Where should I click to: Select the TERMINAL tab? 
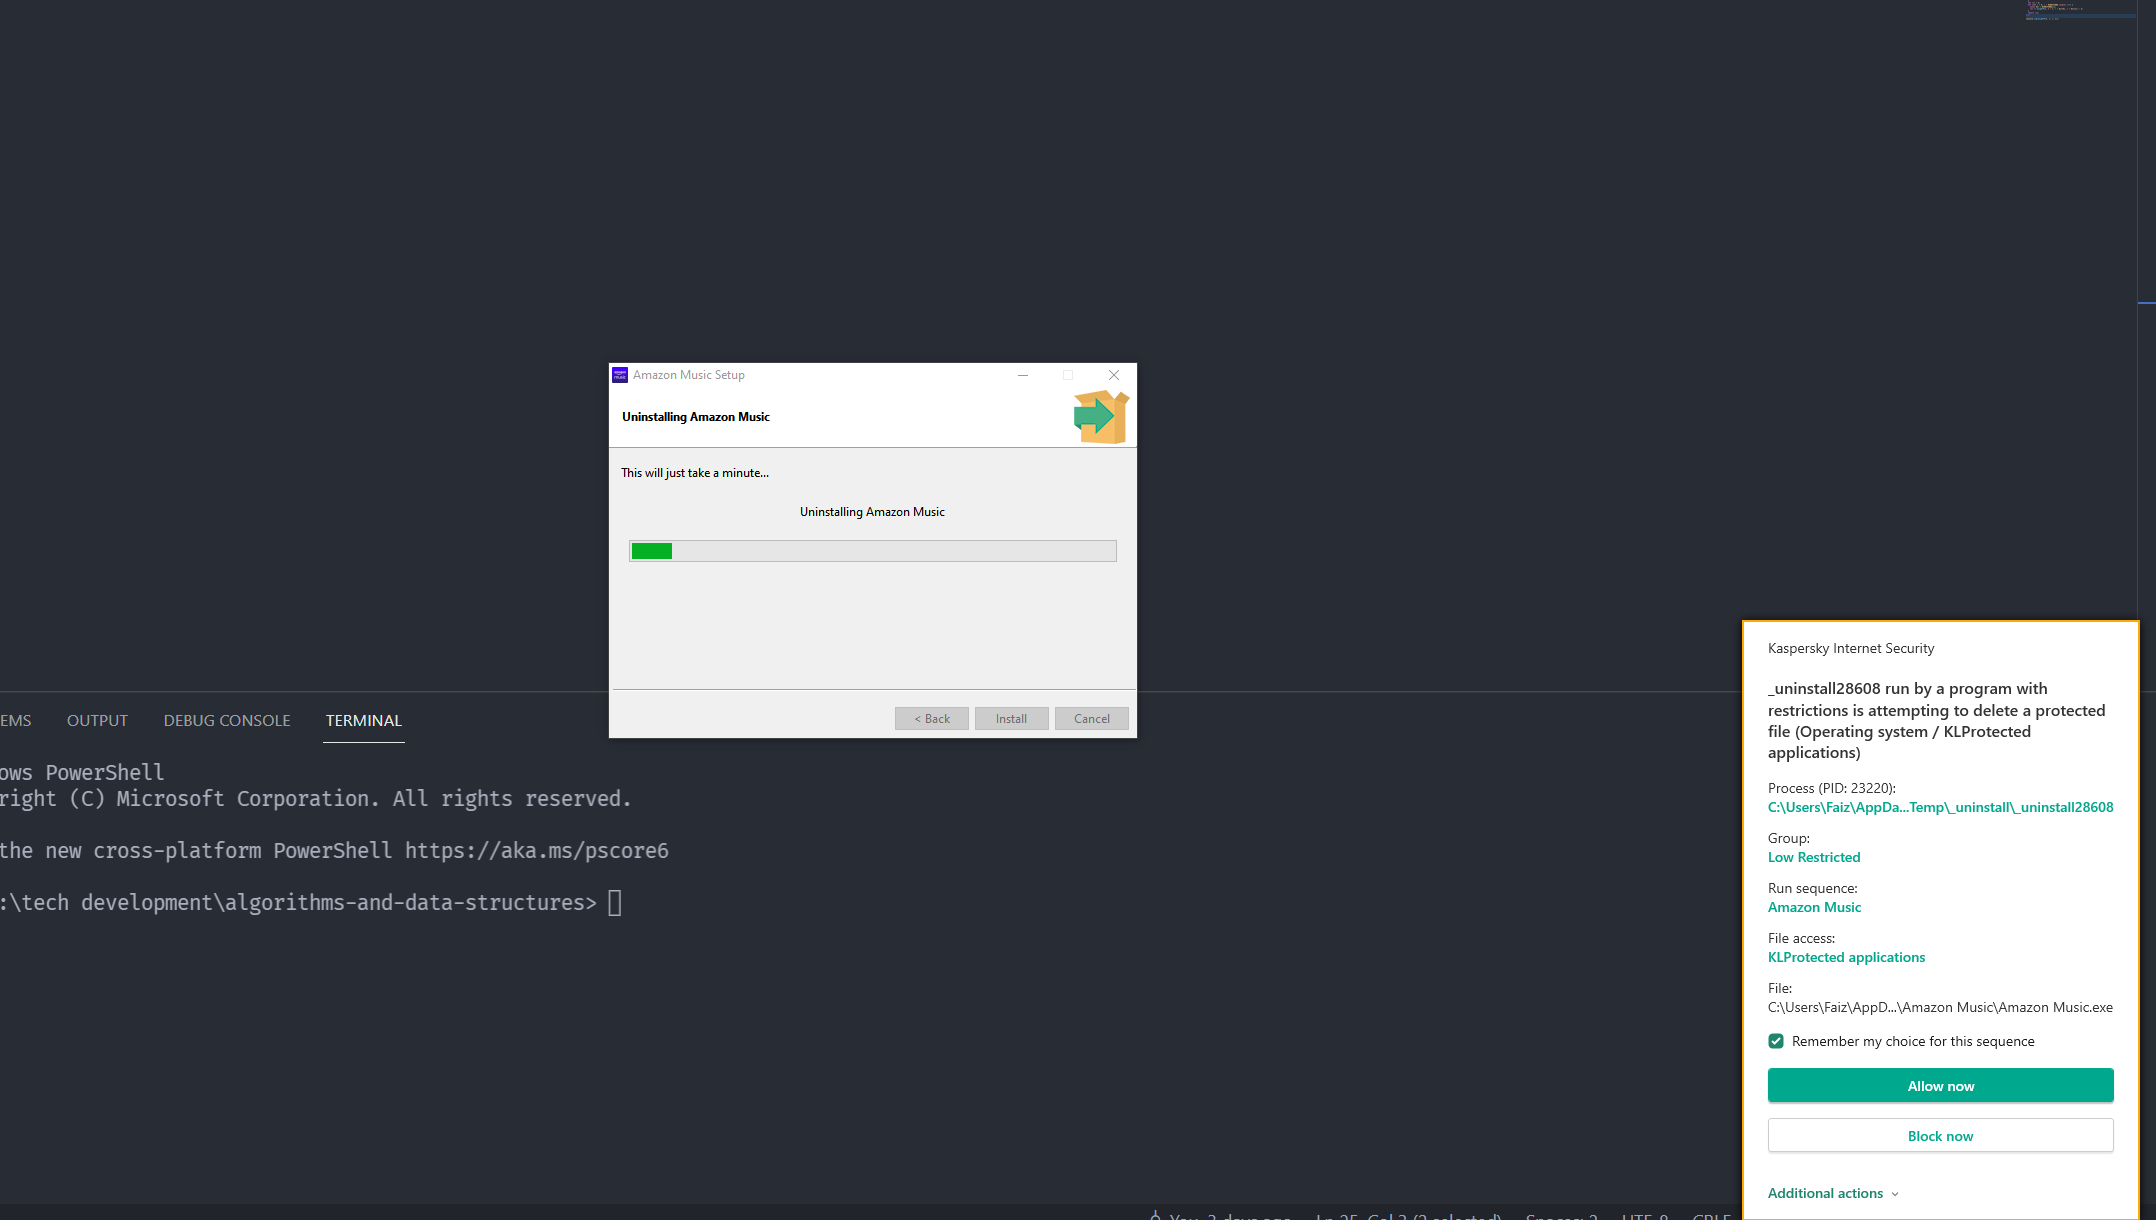[363, 720]
